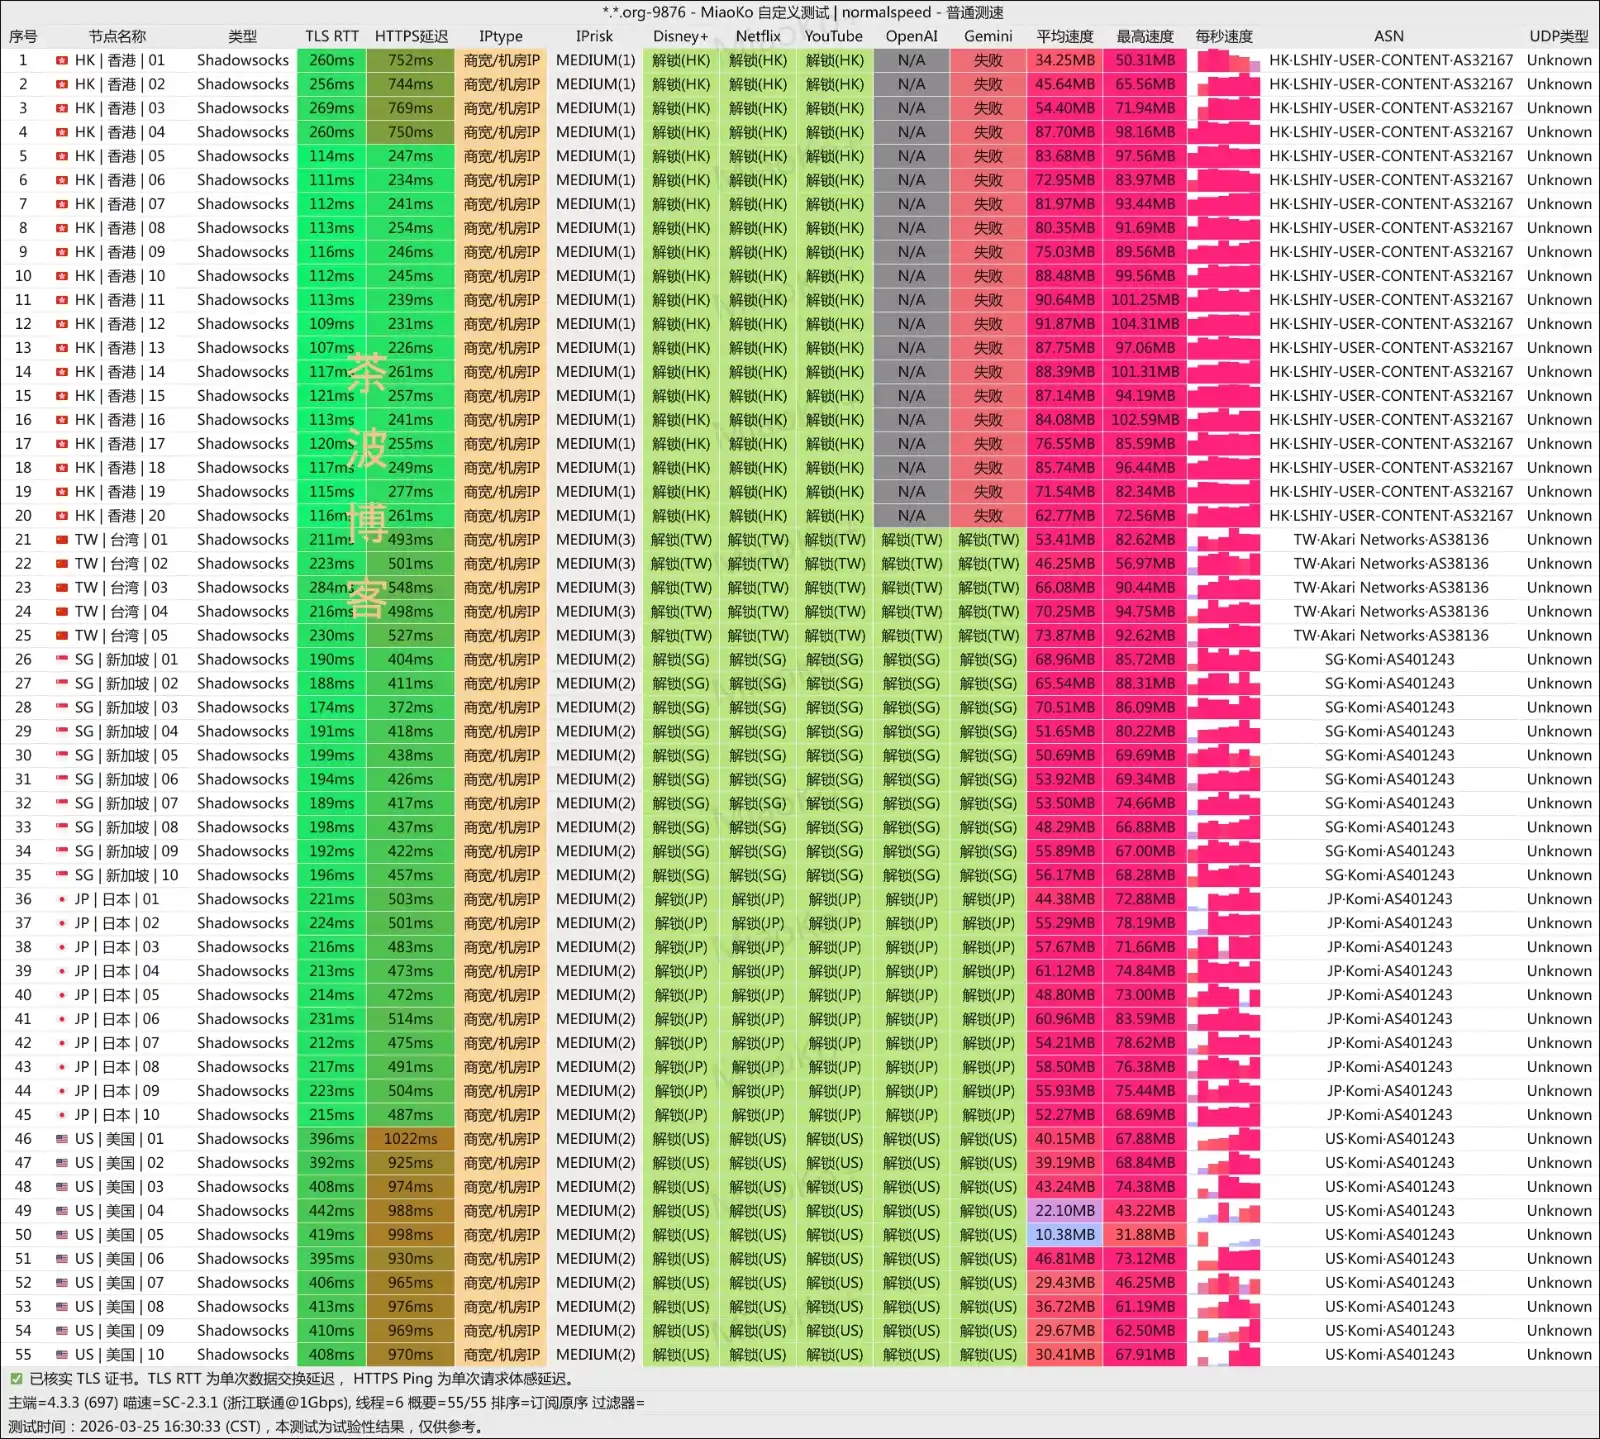Viewport: 1600px width, 1439px height.
Task: Click the Singapore flag beside SG | 新加坡 | 10
Action: (x=62, y=875)
